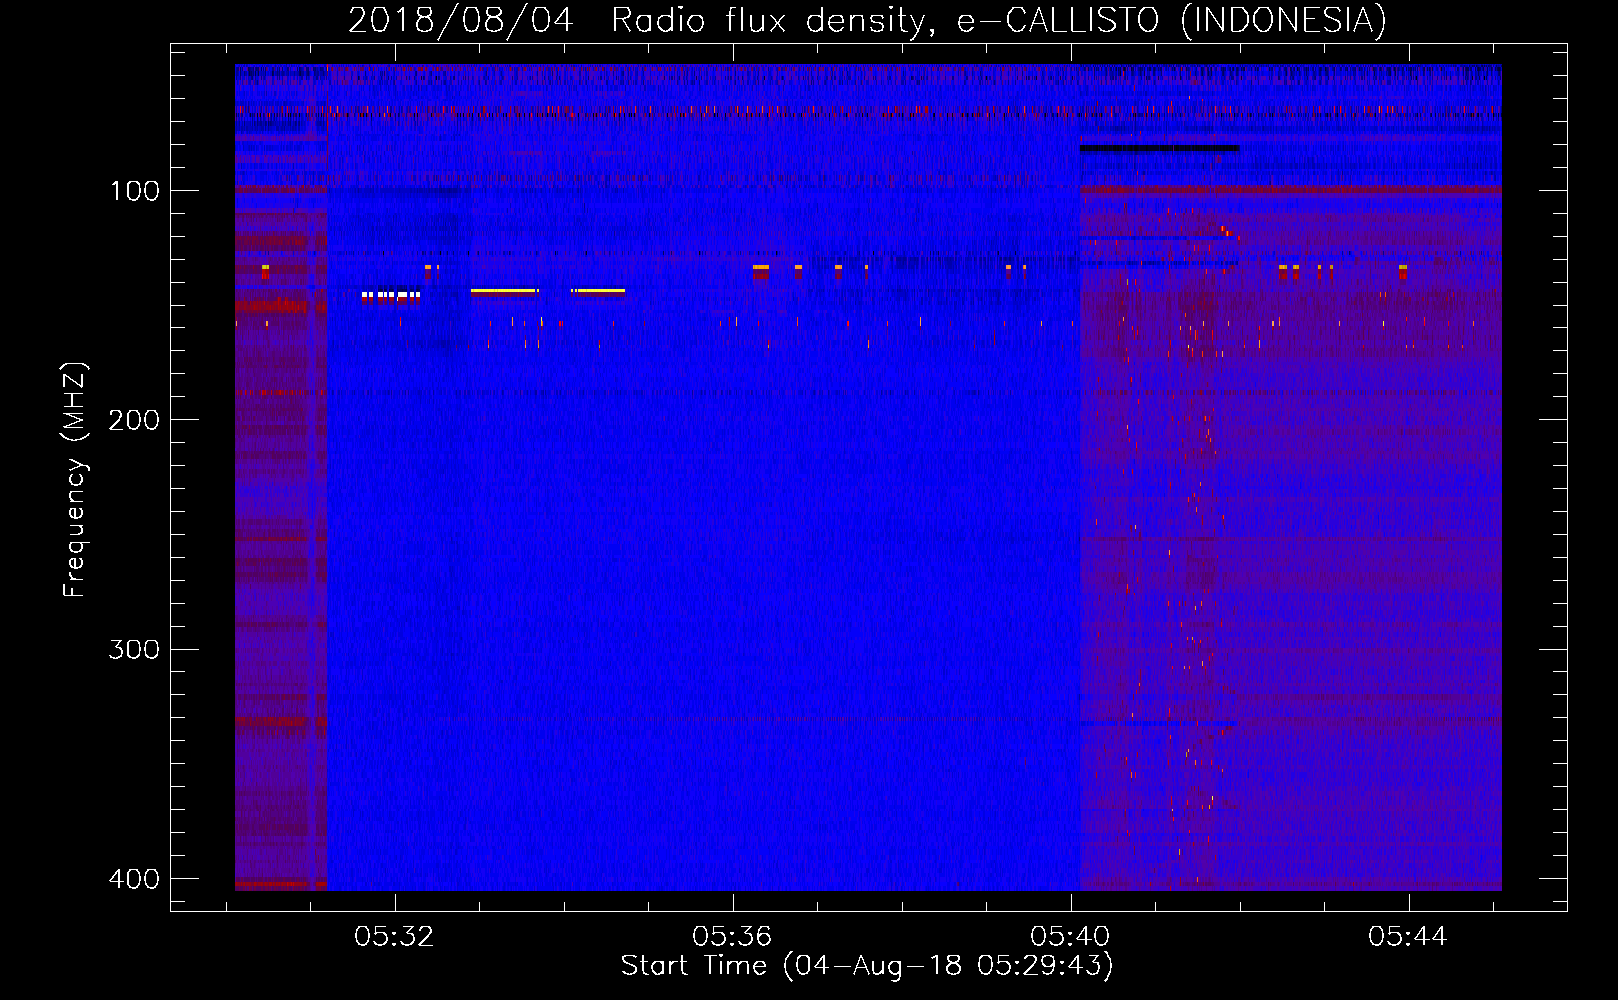Select the 400 frequency tick label
This screenshot has width=1618, height=1000.
(x=134, y=879)
